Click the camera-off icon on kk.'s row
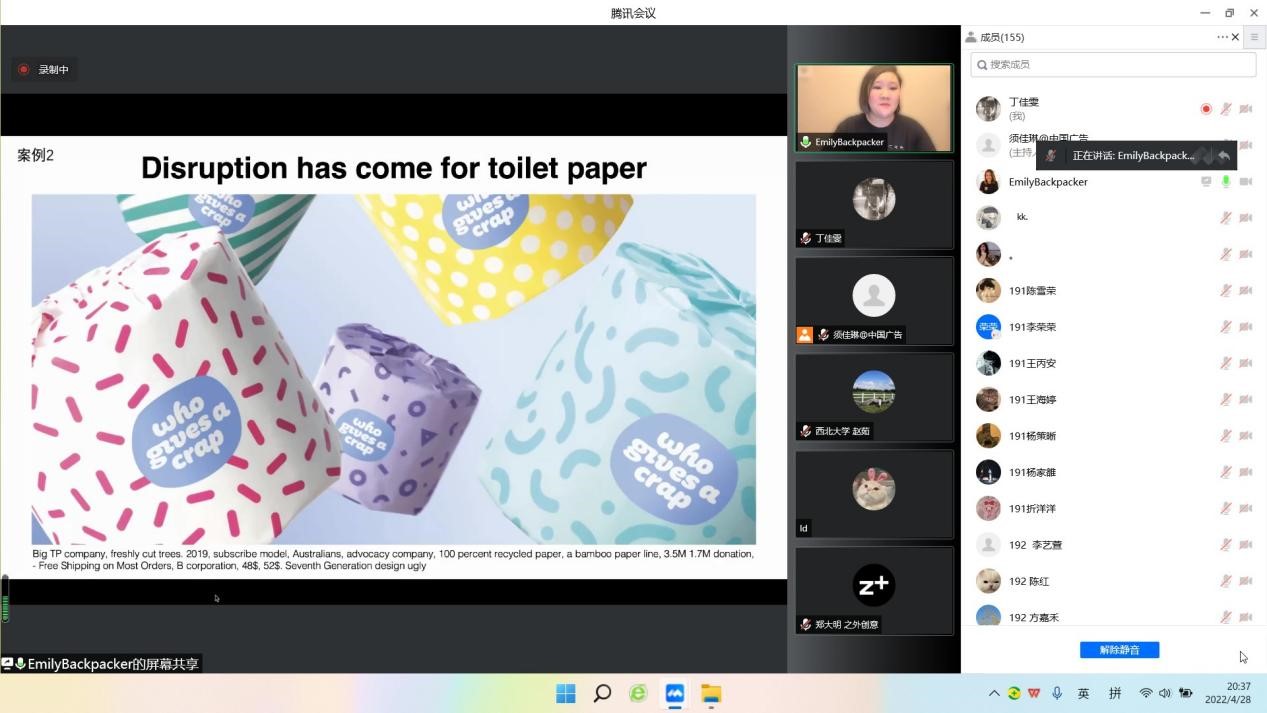Screen dimensions: 1267x713 click(1246, 218)
